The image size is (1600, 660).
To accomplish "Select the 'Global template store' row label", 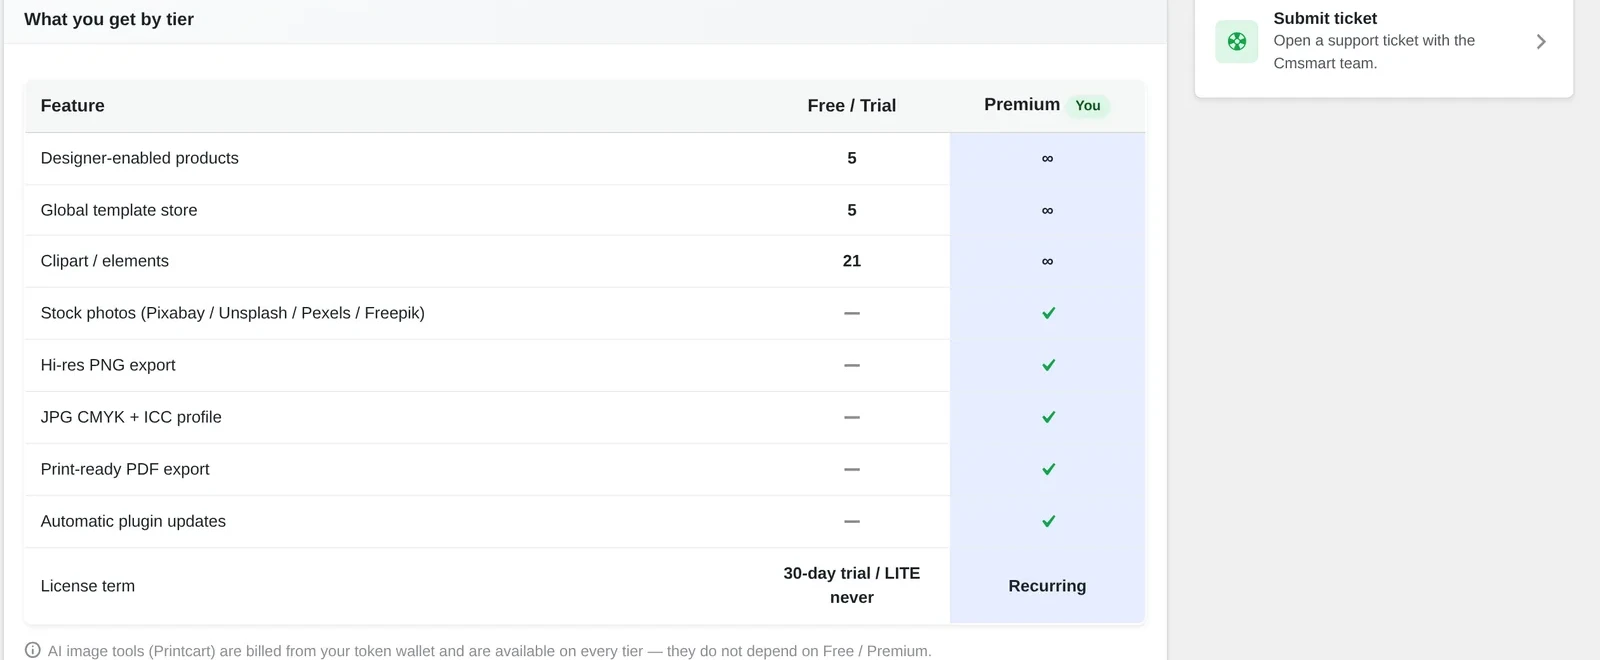I will click(119, 210).
